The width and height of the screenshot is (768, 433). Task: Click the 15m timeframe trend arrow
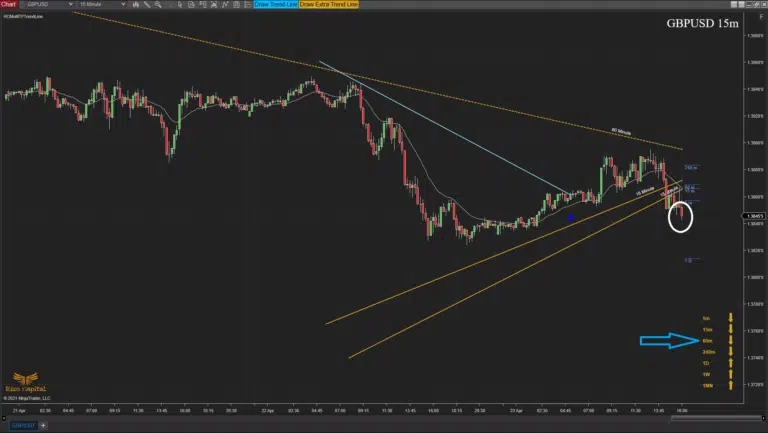731,329
